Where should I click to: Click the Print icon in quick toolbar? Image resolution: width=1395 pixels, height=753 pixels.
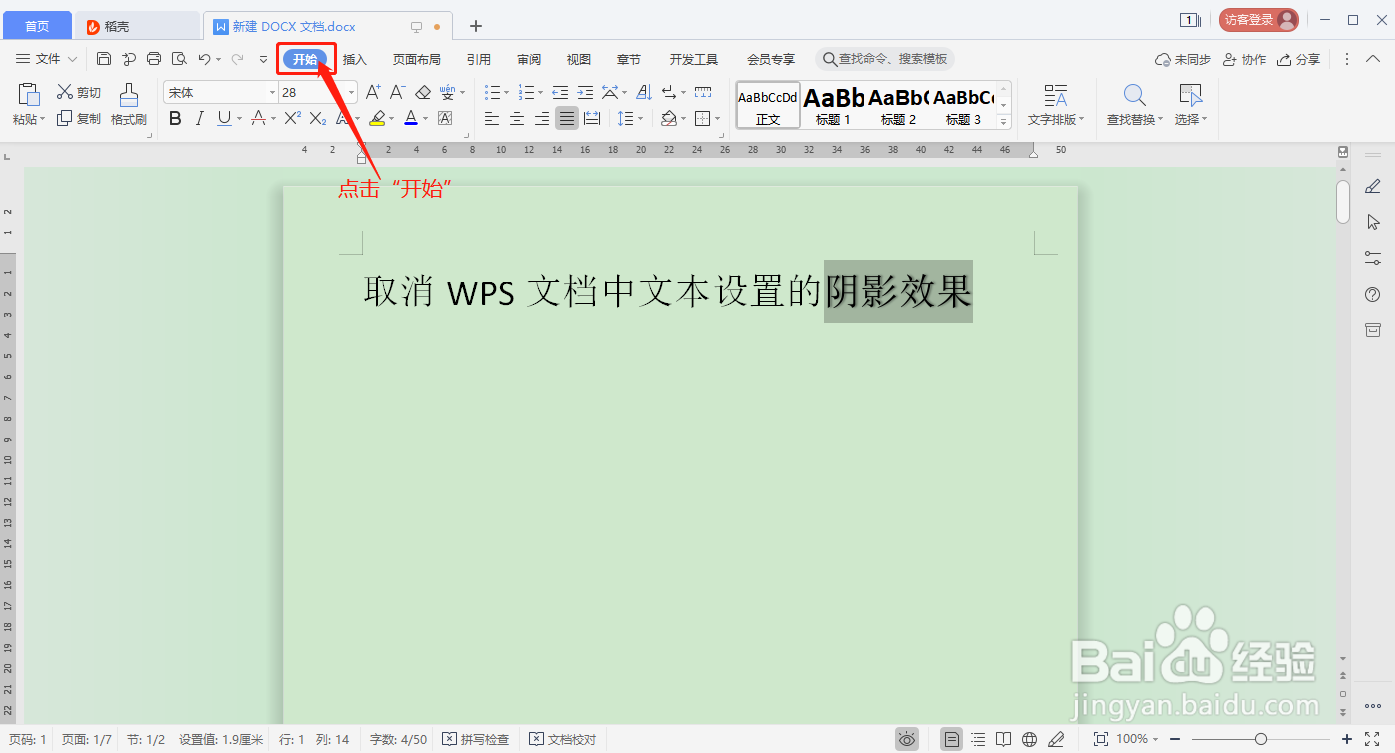(x=154, y=59)
